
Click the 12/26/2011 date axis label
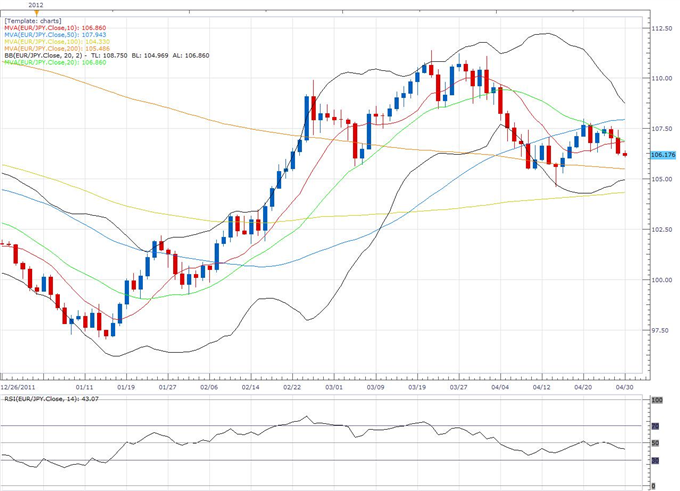tap(18, 387)
